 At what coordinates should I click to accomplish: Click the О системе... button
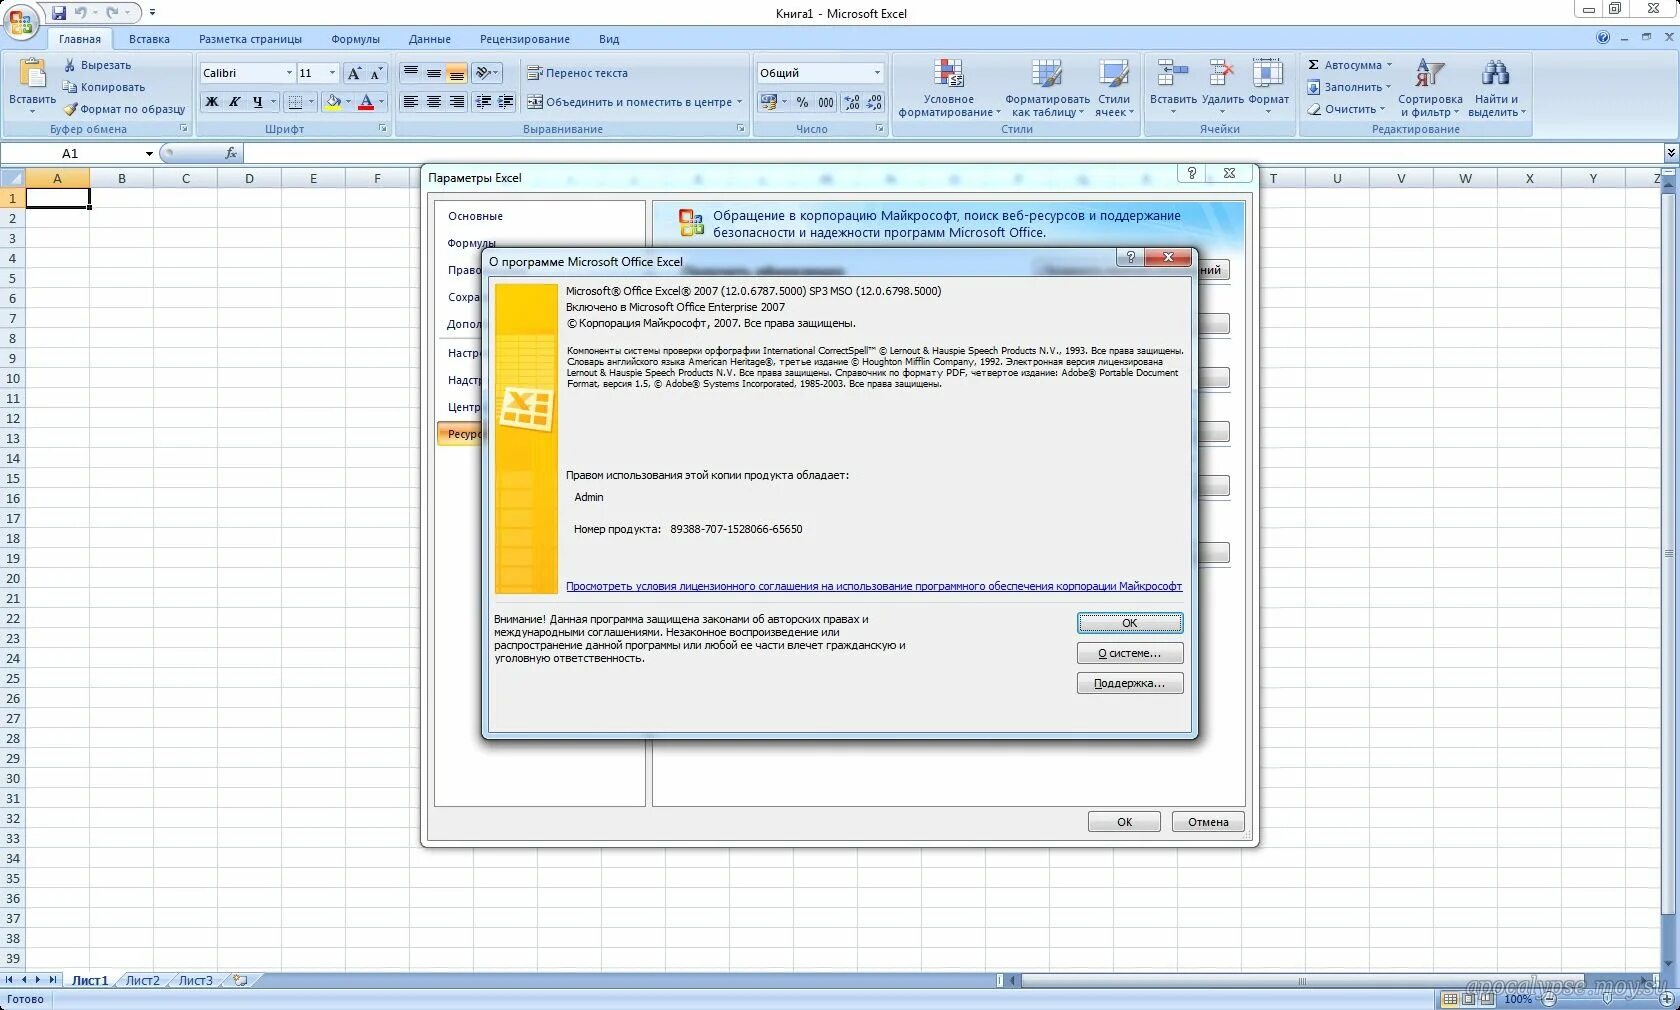tap(1130, 653)
